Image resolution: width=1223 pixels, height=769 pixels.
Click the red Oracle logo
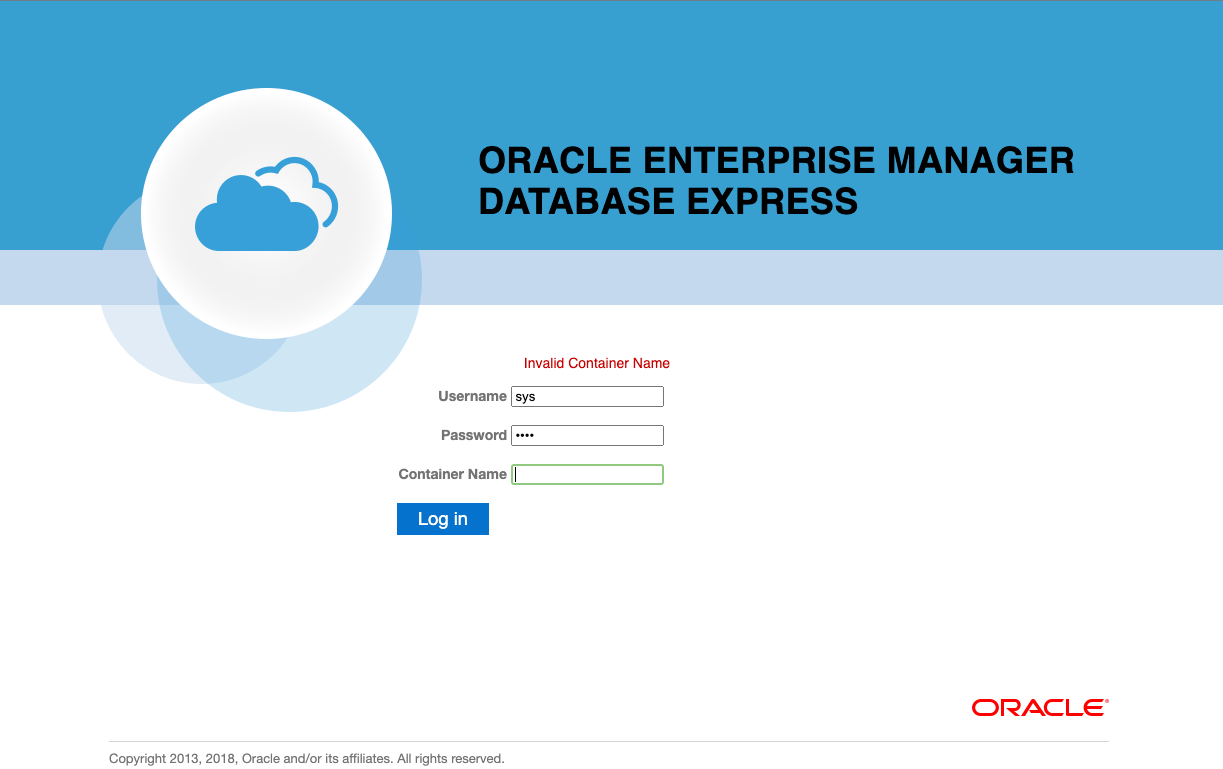coord(1040,708)
